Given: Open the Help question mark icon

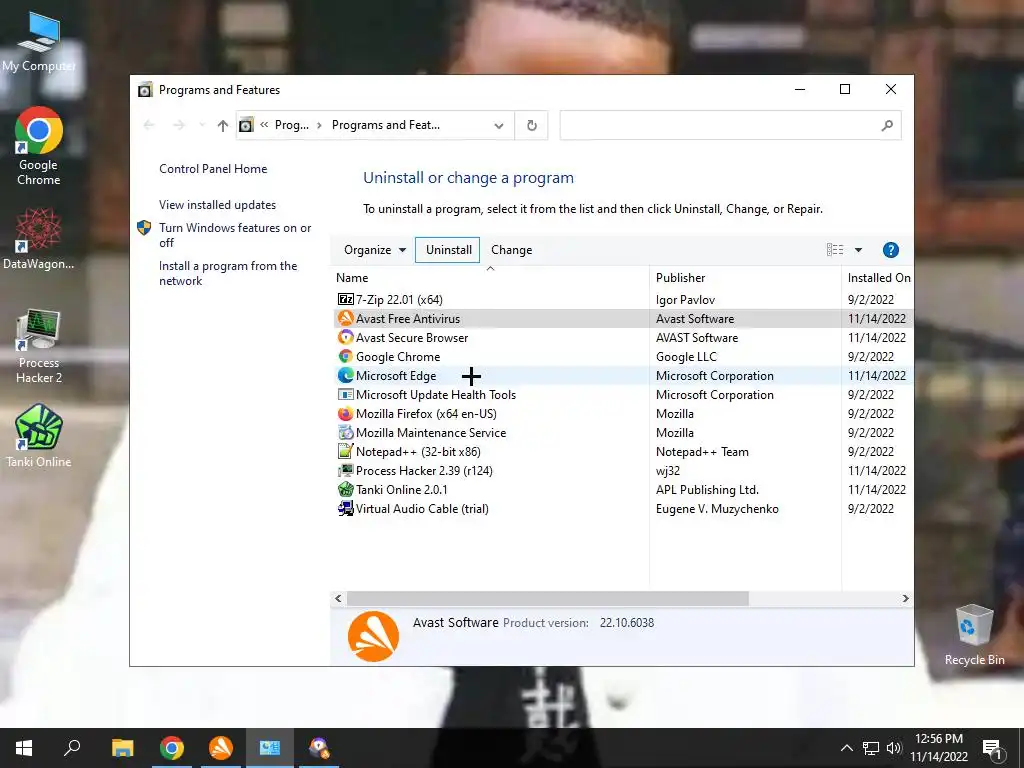Looking at the screenshot, I should (x=890, y=249).
